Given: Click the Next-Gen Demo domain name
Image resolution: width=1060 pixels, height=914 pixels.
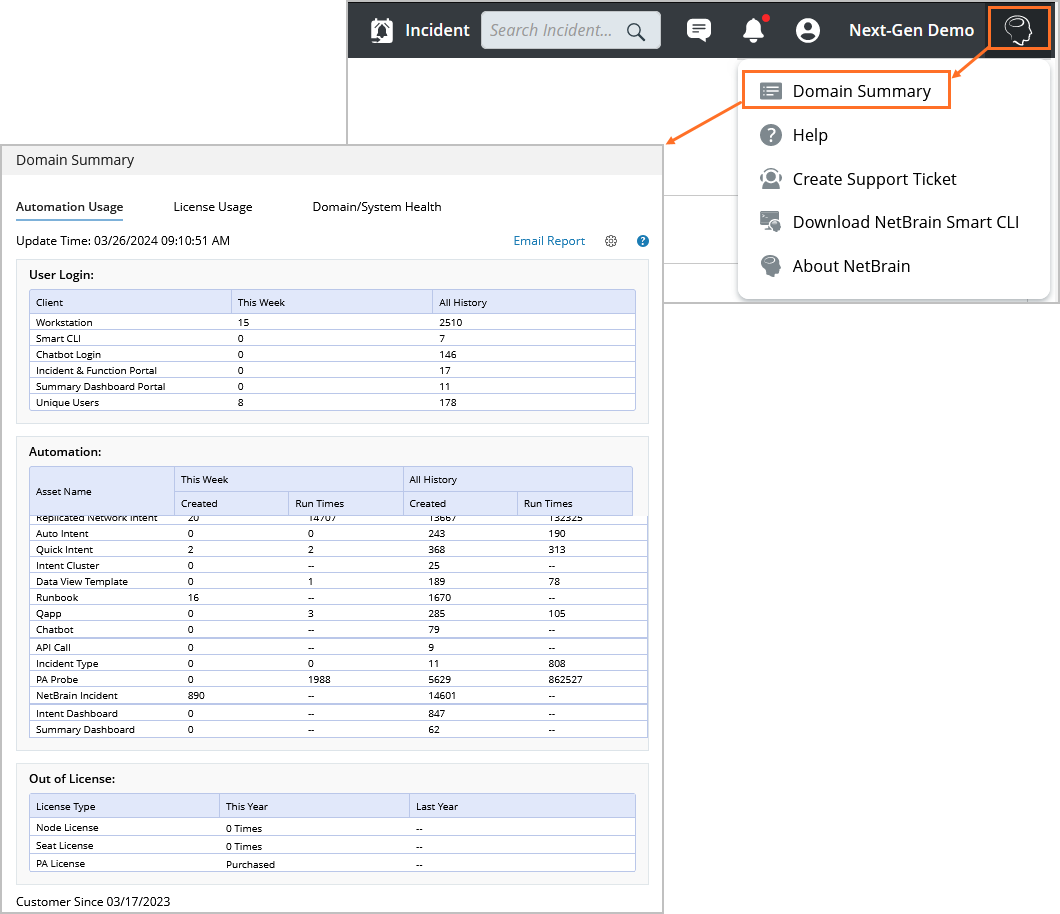Looking at the screenshot, I should [x=911, y=30].
